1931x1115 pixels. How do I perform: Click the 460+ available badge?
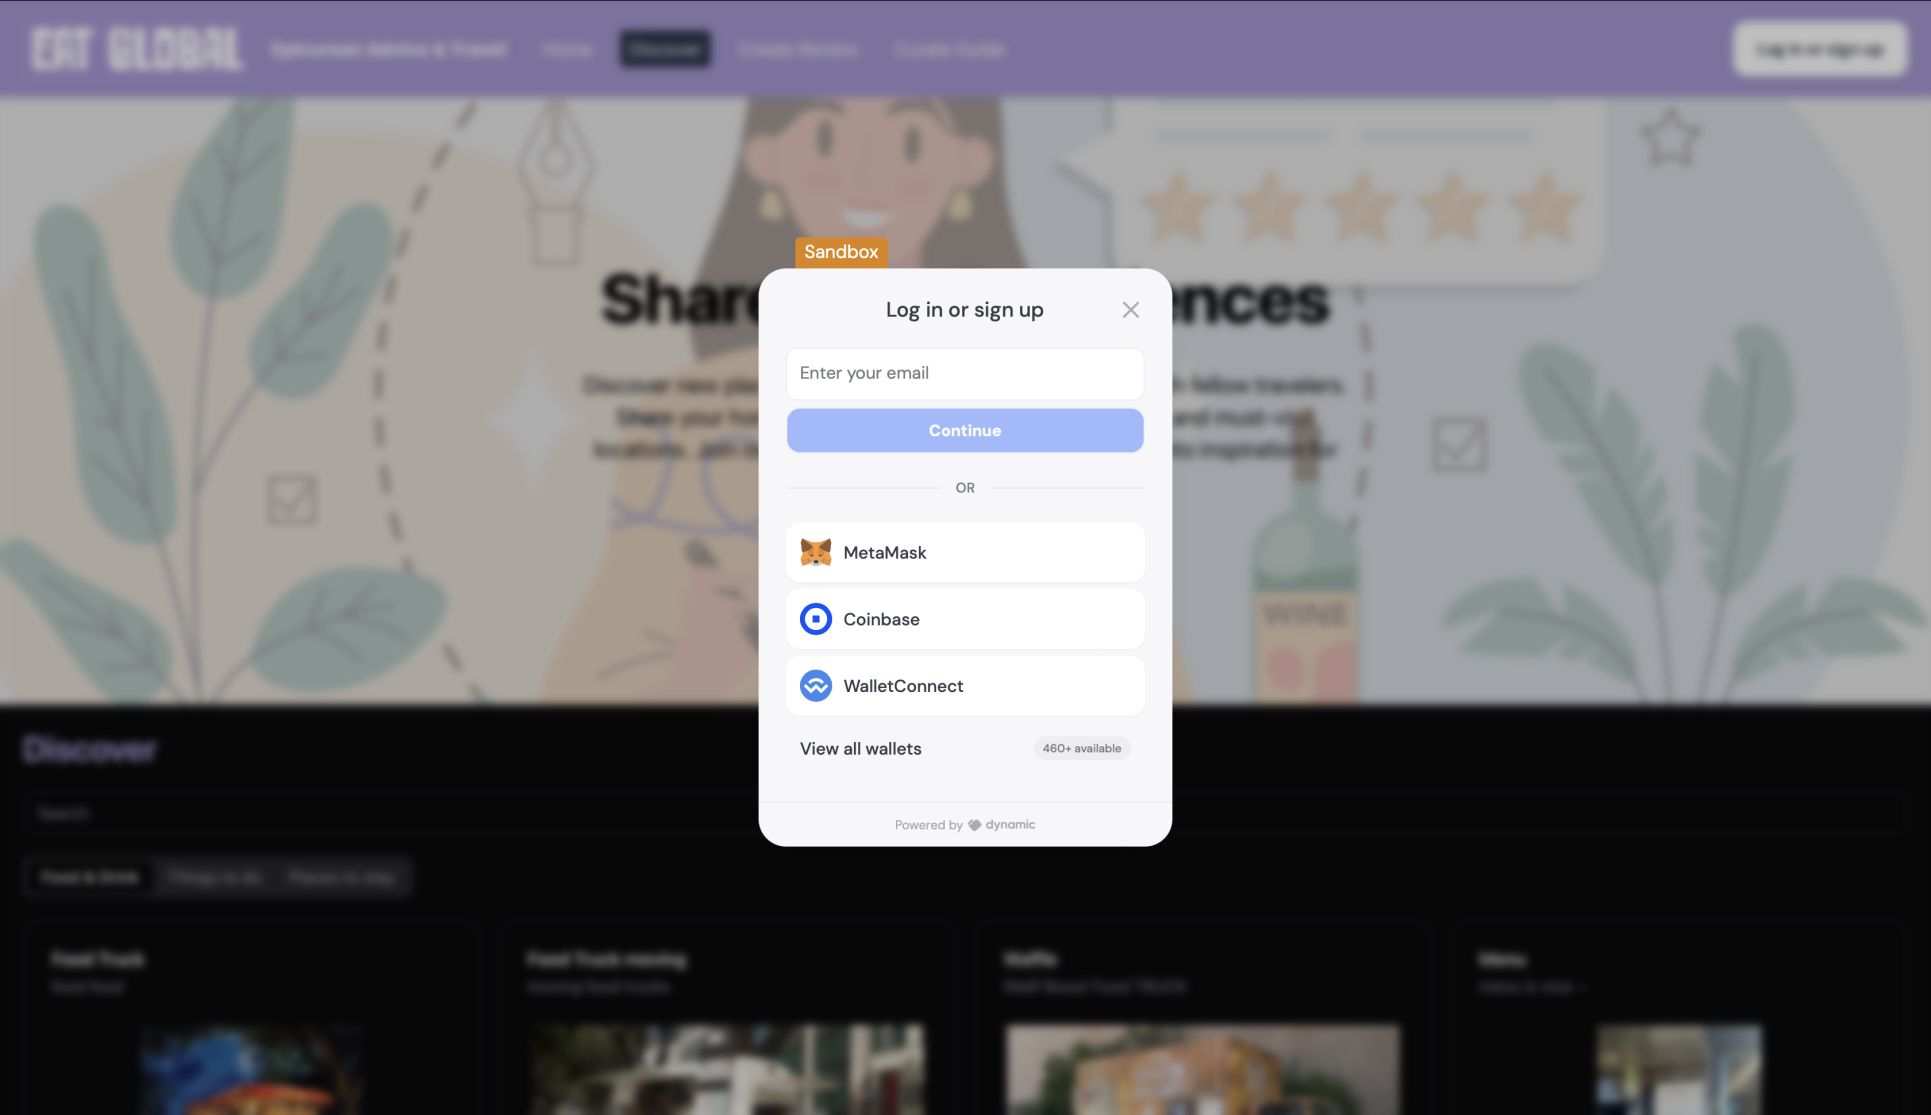(1082, 748)
